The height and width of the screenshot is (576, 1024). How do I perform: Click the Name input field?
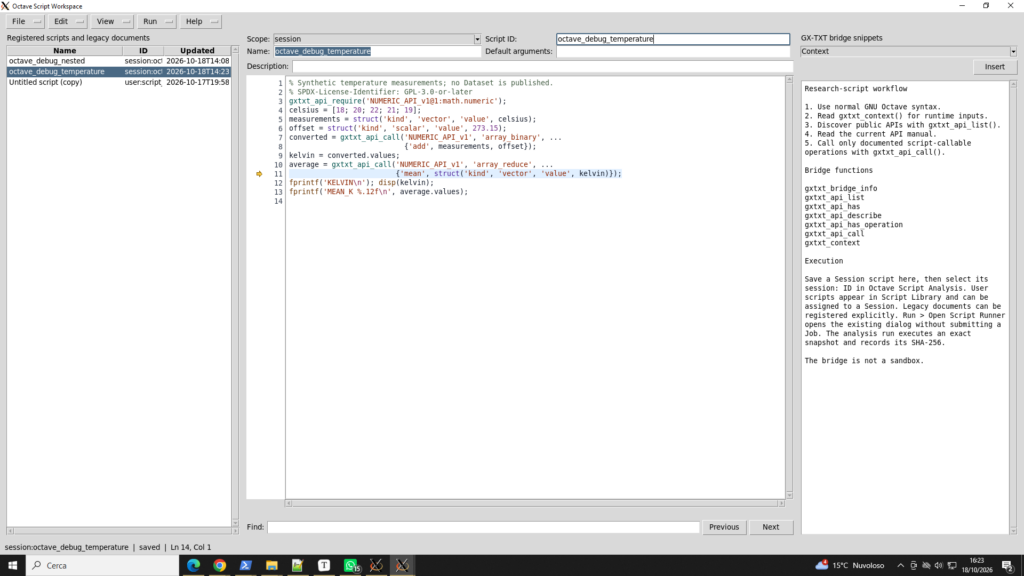pos(377,51)
